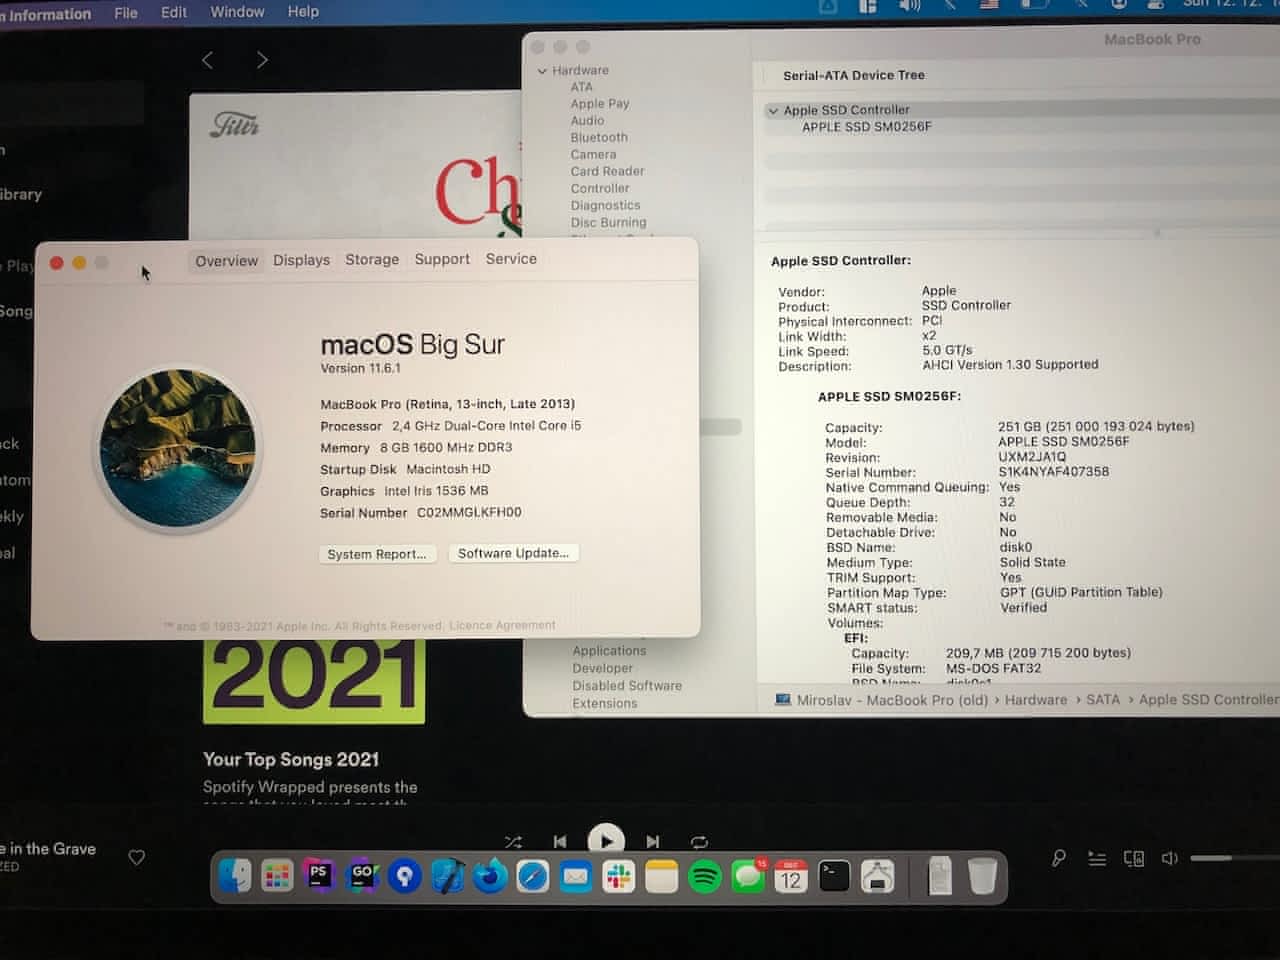The width and height of the screenshot is (1280, 960).
Task: Toggle shuffle in the Spotify player
Action: tap(513, 842)
